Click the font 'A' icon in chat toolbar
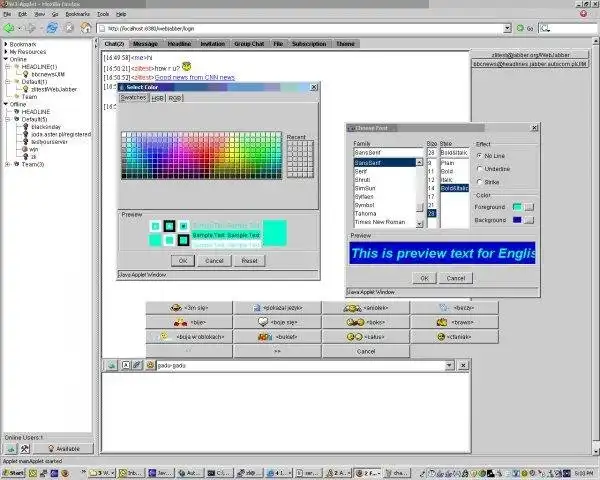 (126, 365)
